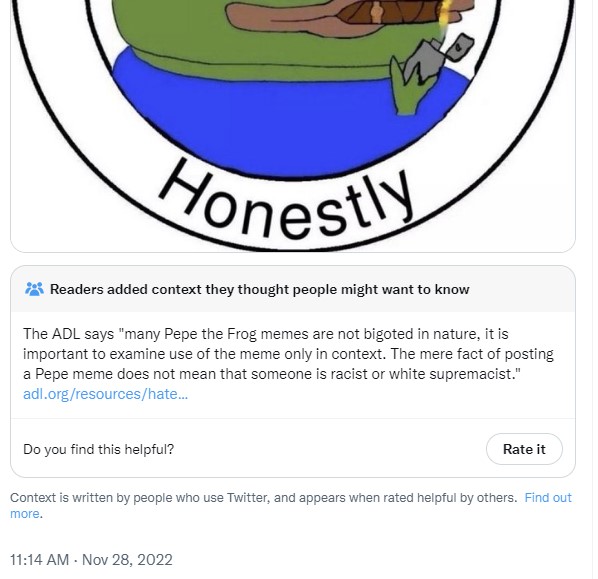This screenshot has height=579, width=598.
Task: Click the vertical scrollbar on the right edge
Action: point(595,290)
